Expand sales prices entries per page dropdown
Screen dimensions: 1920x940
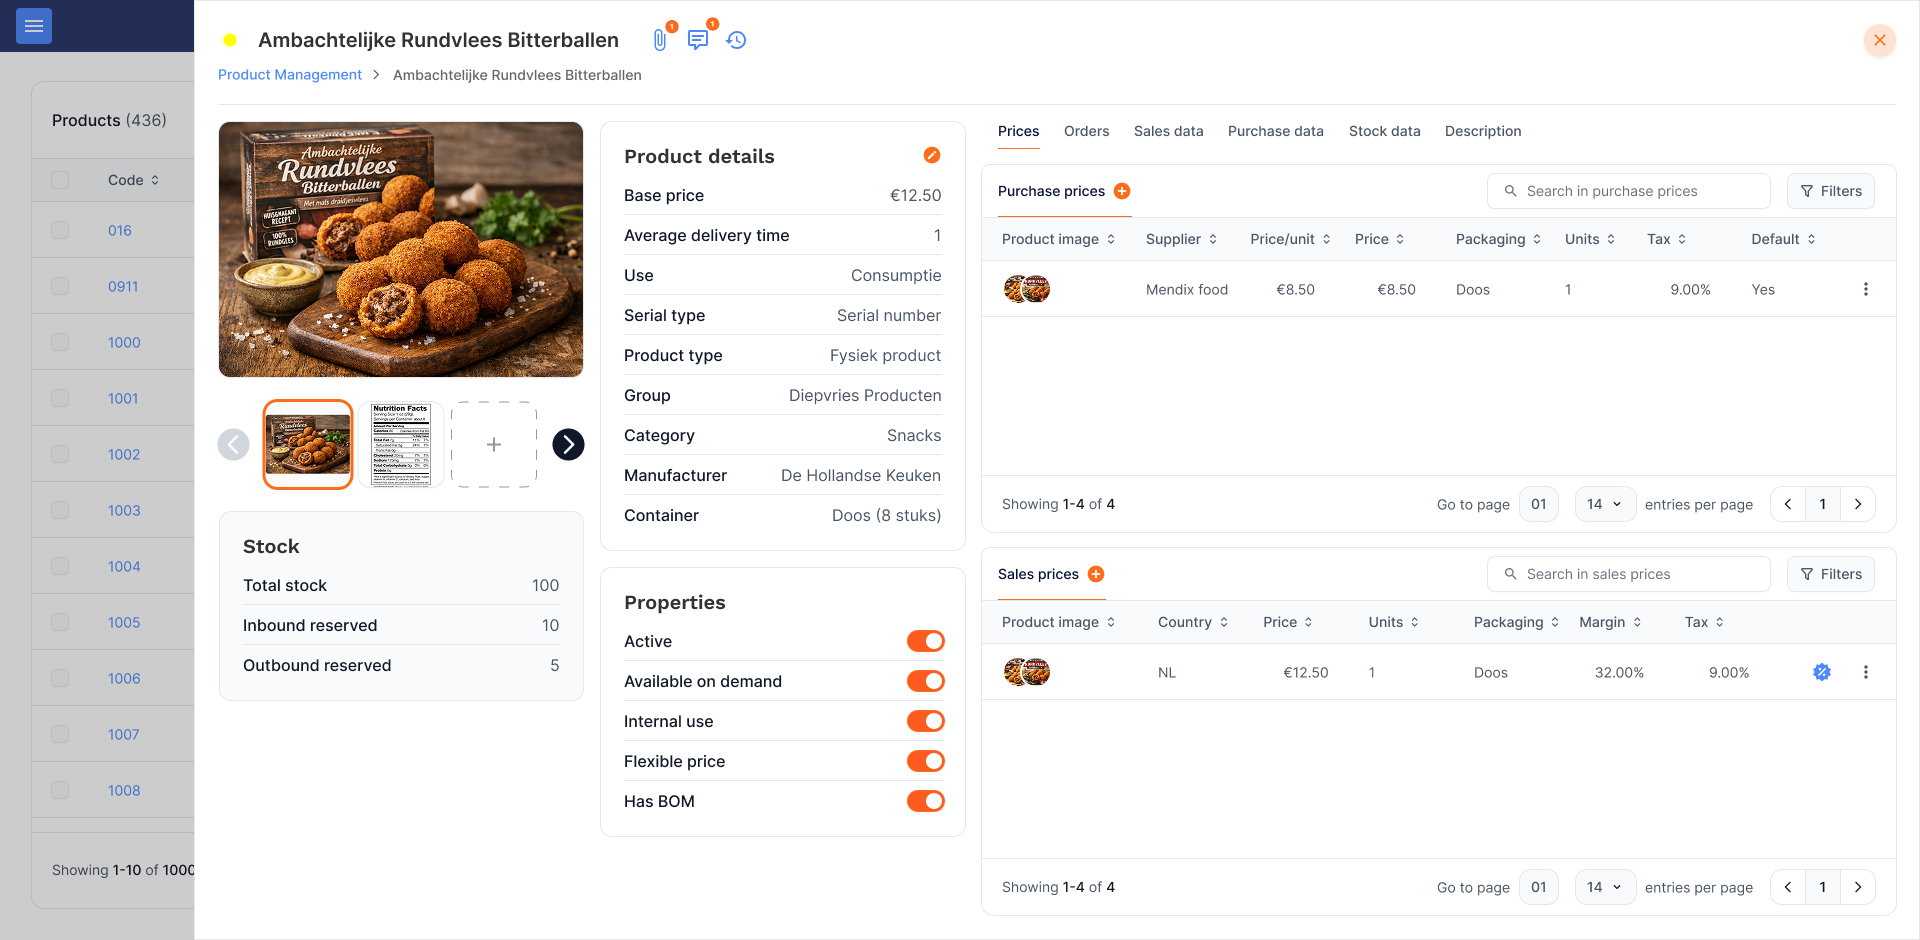point(1604,887)
